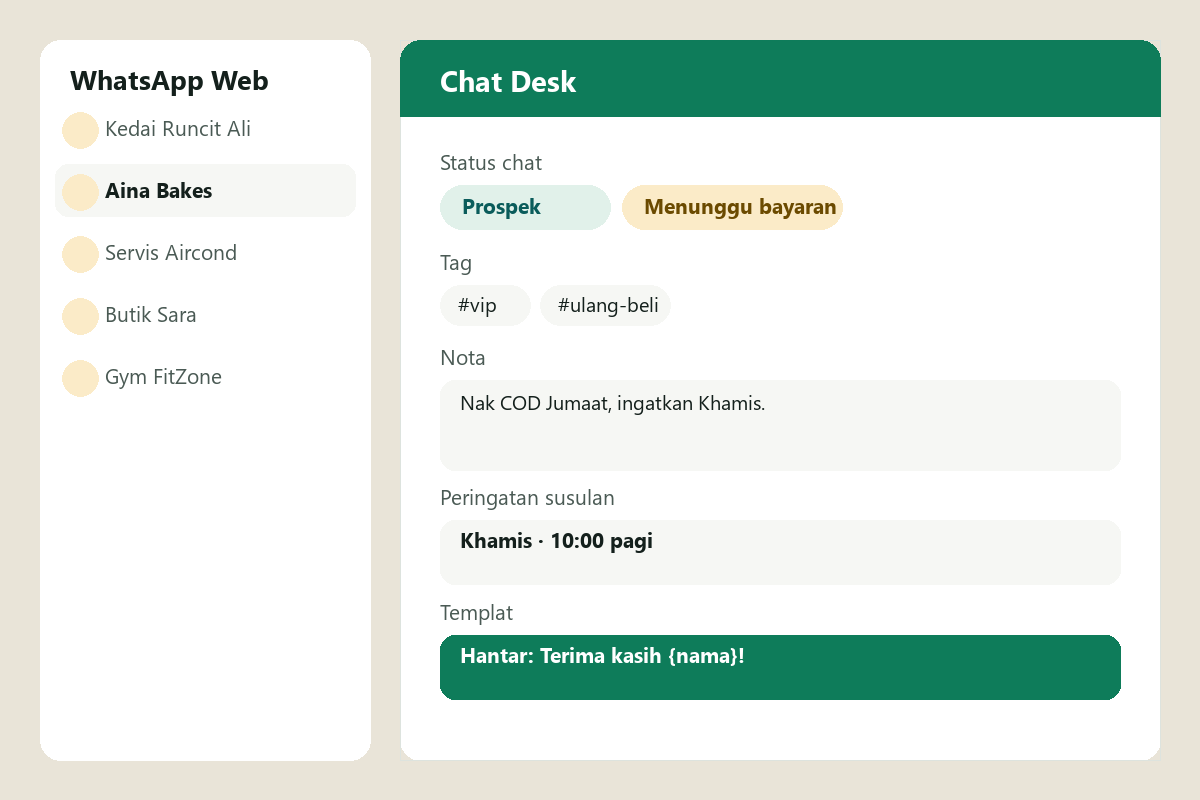Click the Aina Bakes avatar circle
This screenshot has height=800, width=1200.
80,192
